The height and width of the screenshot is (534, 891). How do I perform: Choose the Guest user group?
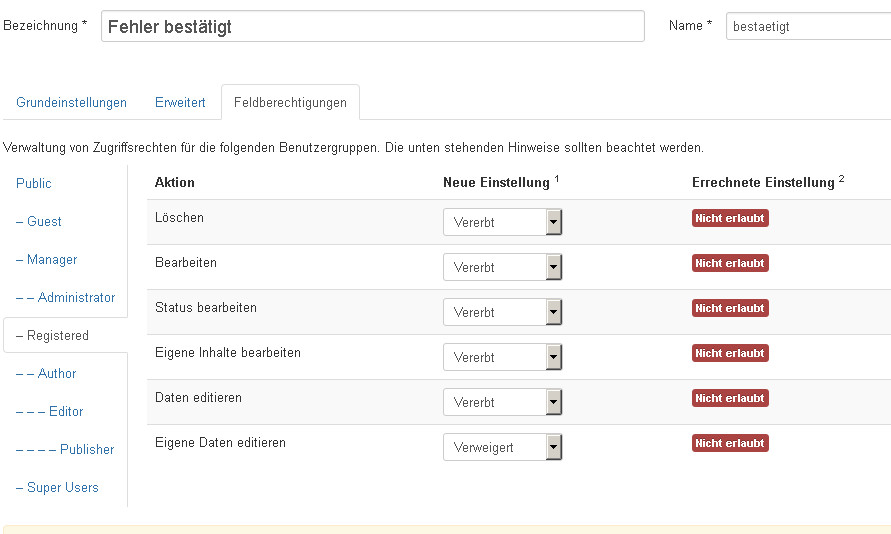(39, 222)
